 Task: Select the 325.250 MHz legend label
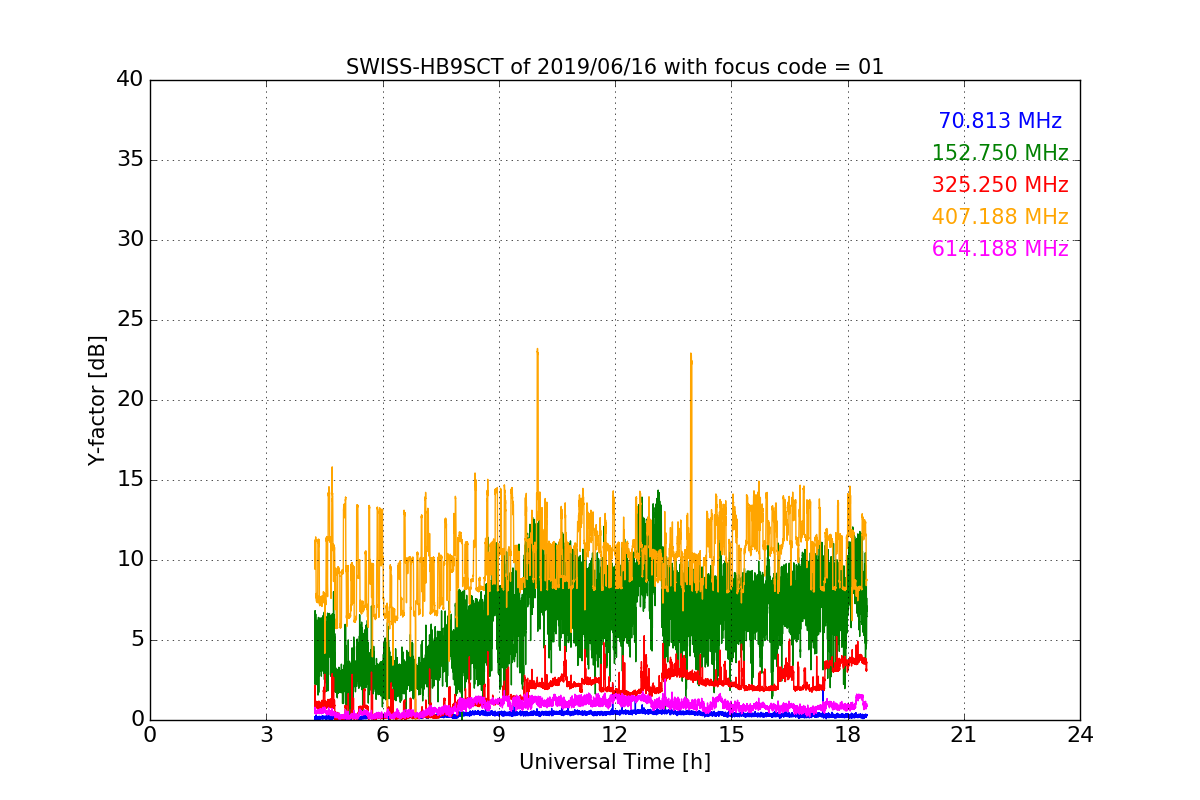(1000, 185)
